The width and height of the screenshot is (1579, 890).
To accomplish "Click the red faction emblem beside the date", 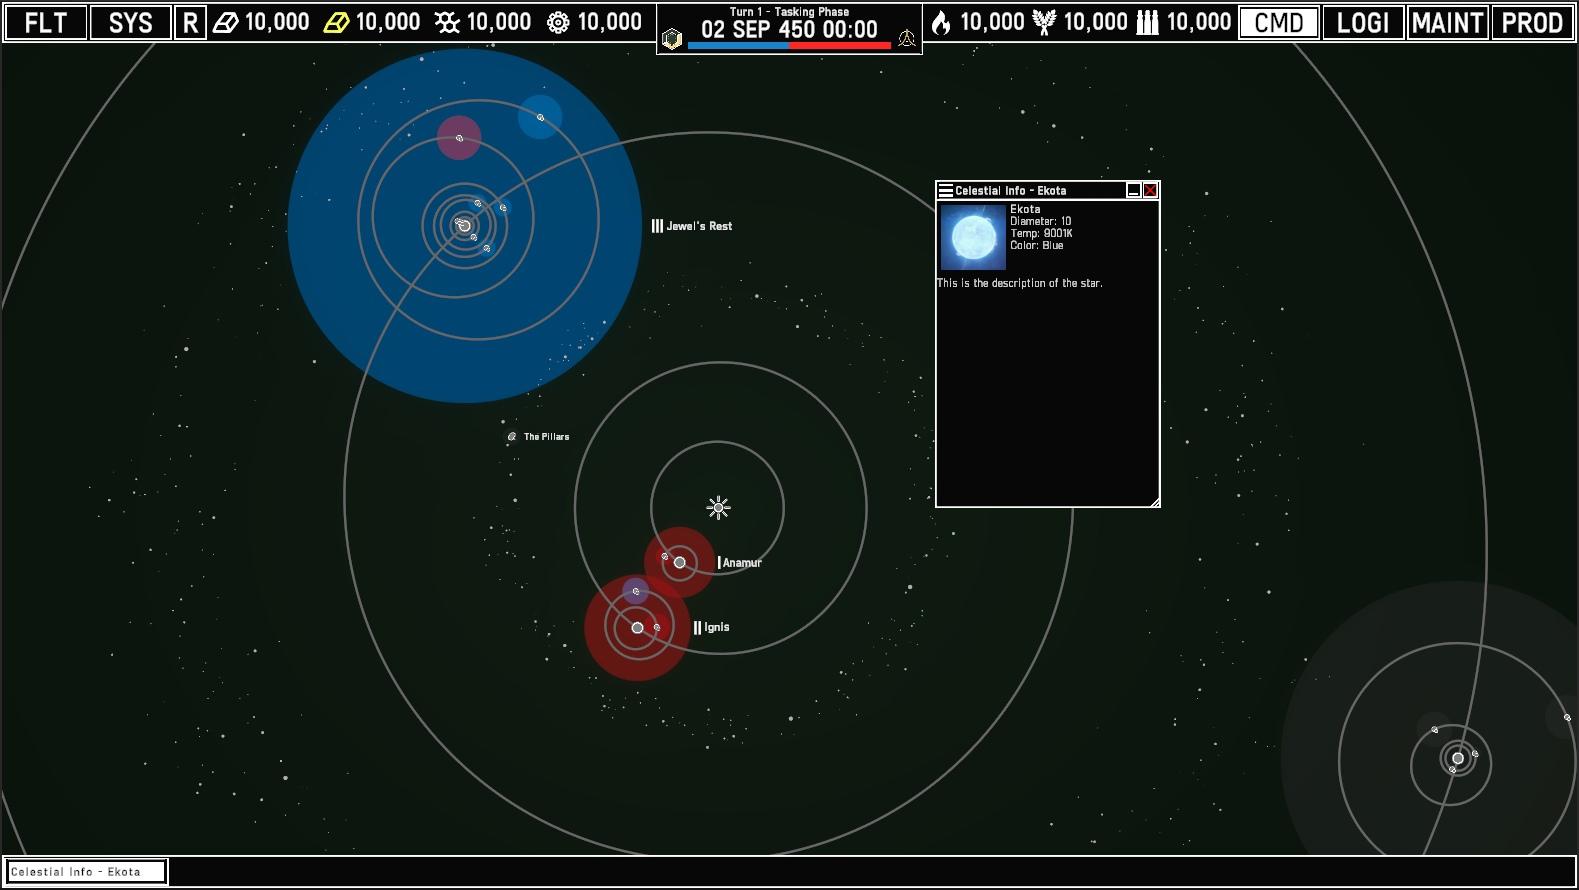I will [x=907, y=38].
